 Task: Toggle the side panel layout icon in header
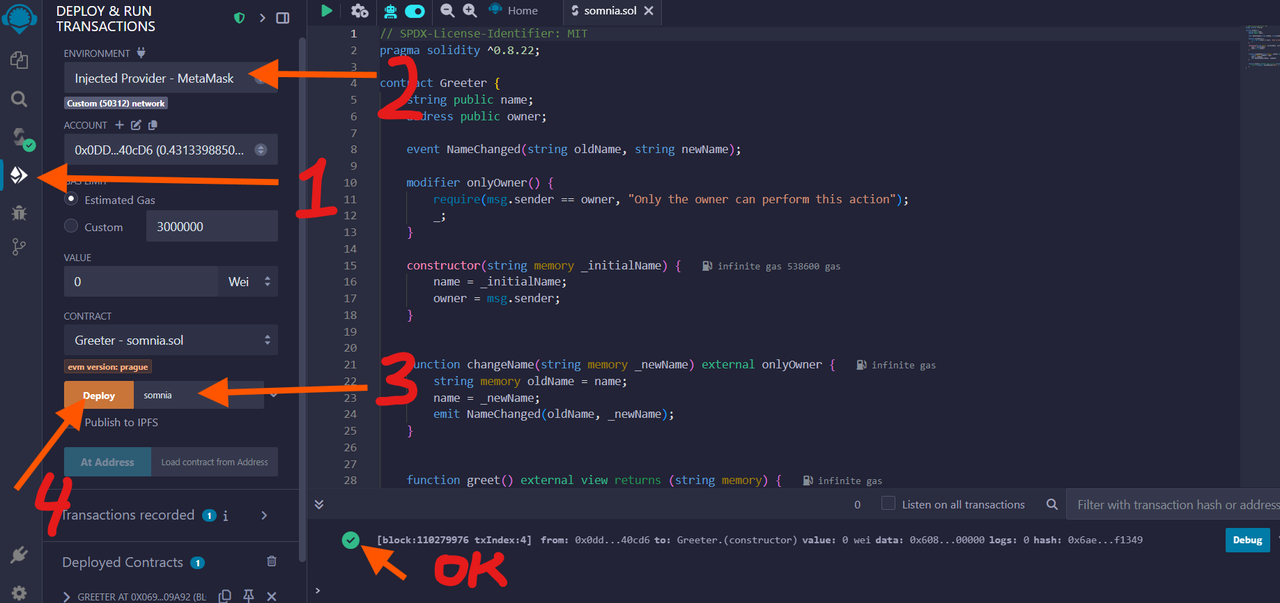tap(283, 18)
